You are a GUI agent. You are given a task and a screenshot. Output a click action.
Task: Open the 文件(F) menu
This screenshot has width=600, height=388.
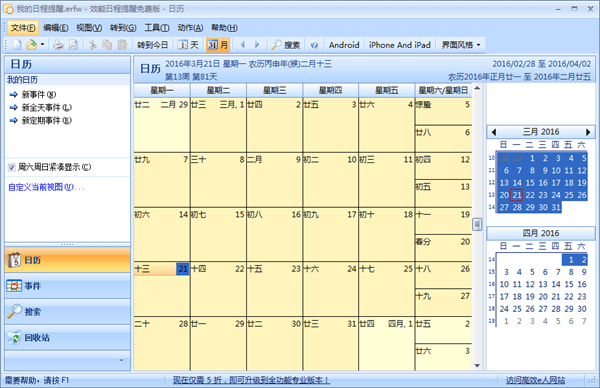tap(23, 28)
